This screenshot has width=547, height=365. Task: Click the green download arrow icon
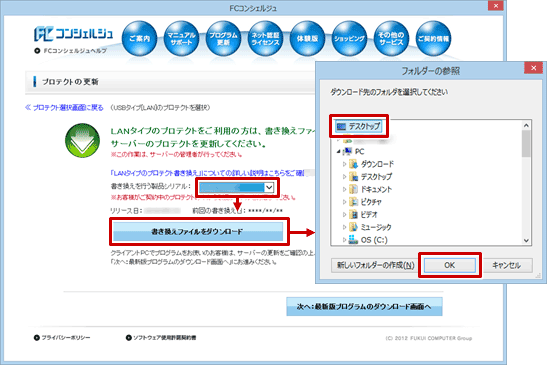(82, 140)
